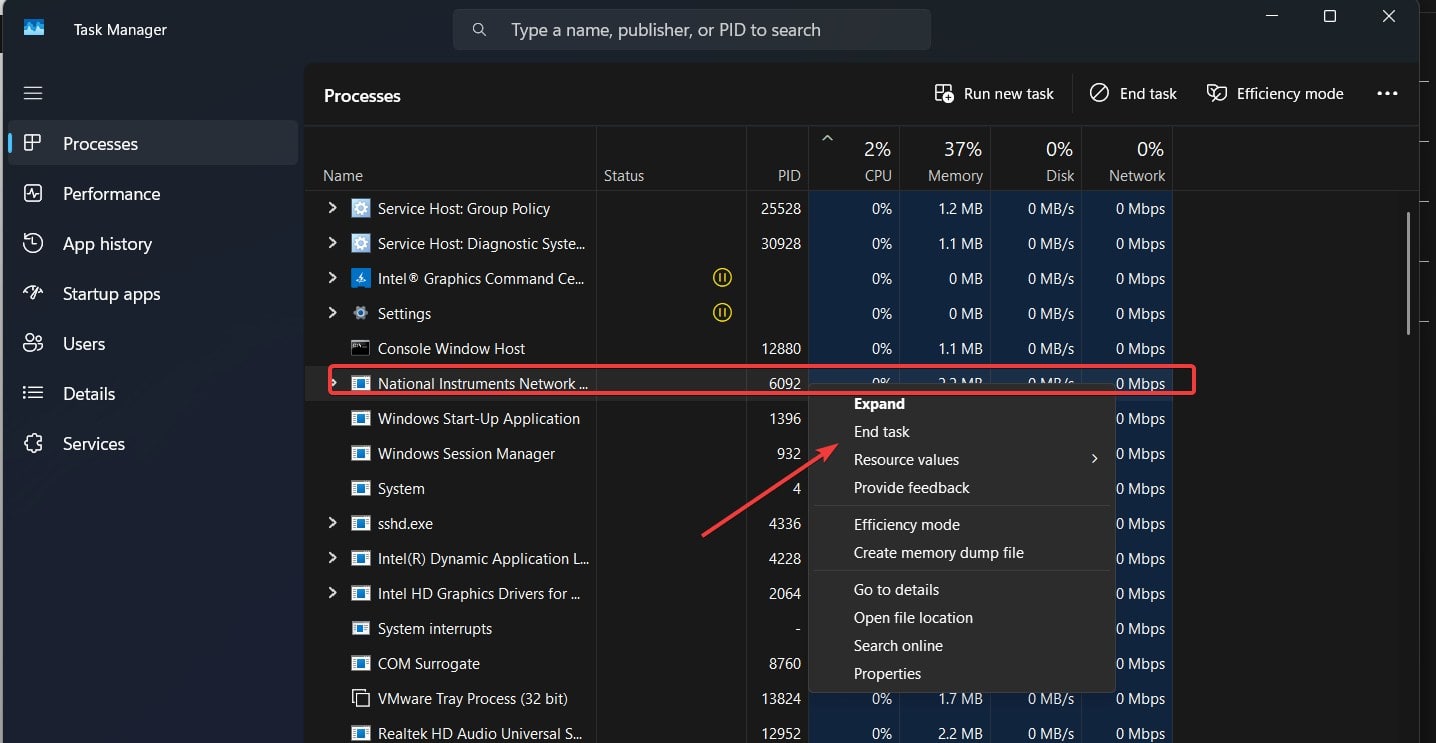Open the Users page in sidebar

pyautogui.click(x=83, y=344)
